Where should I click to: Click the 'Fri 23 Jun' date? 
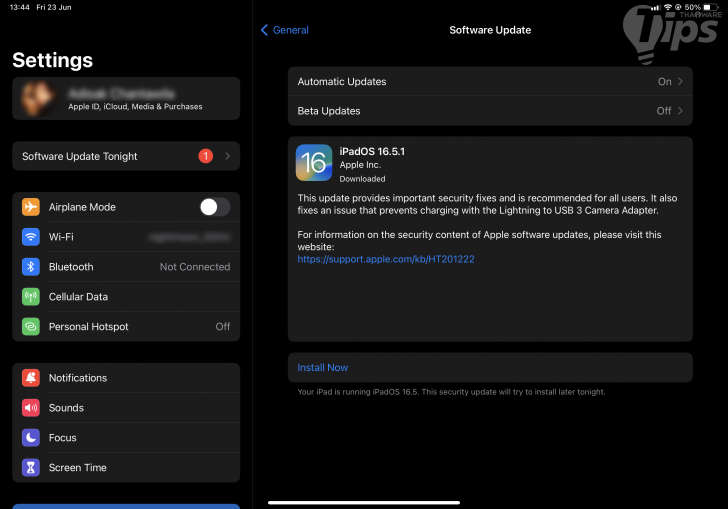point(54,7)
